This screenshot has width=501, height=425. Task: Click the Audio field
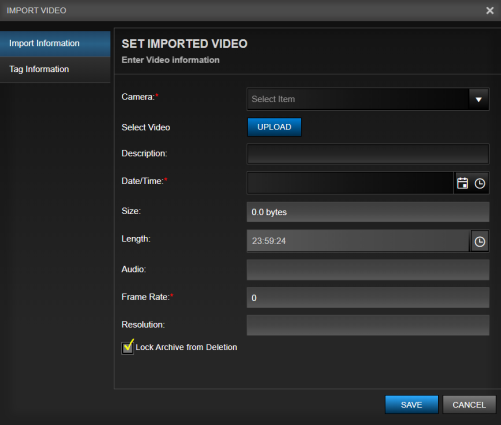pyautogui.click(x=368, y=270)
